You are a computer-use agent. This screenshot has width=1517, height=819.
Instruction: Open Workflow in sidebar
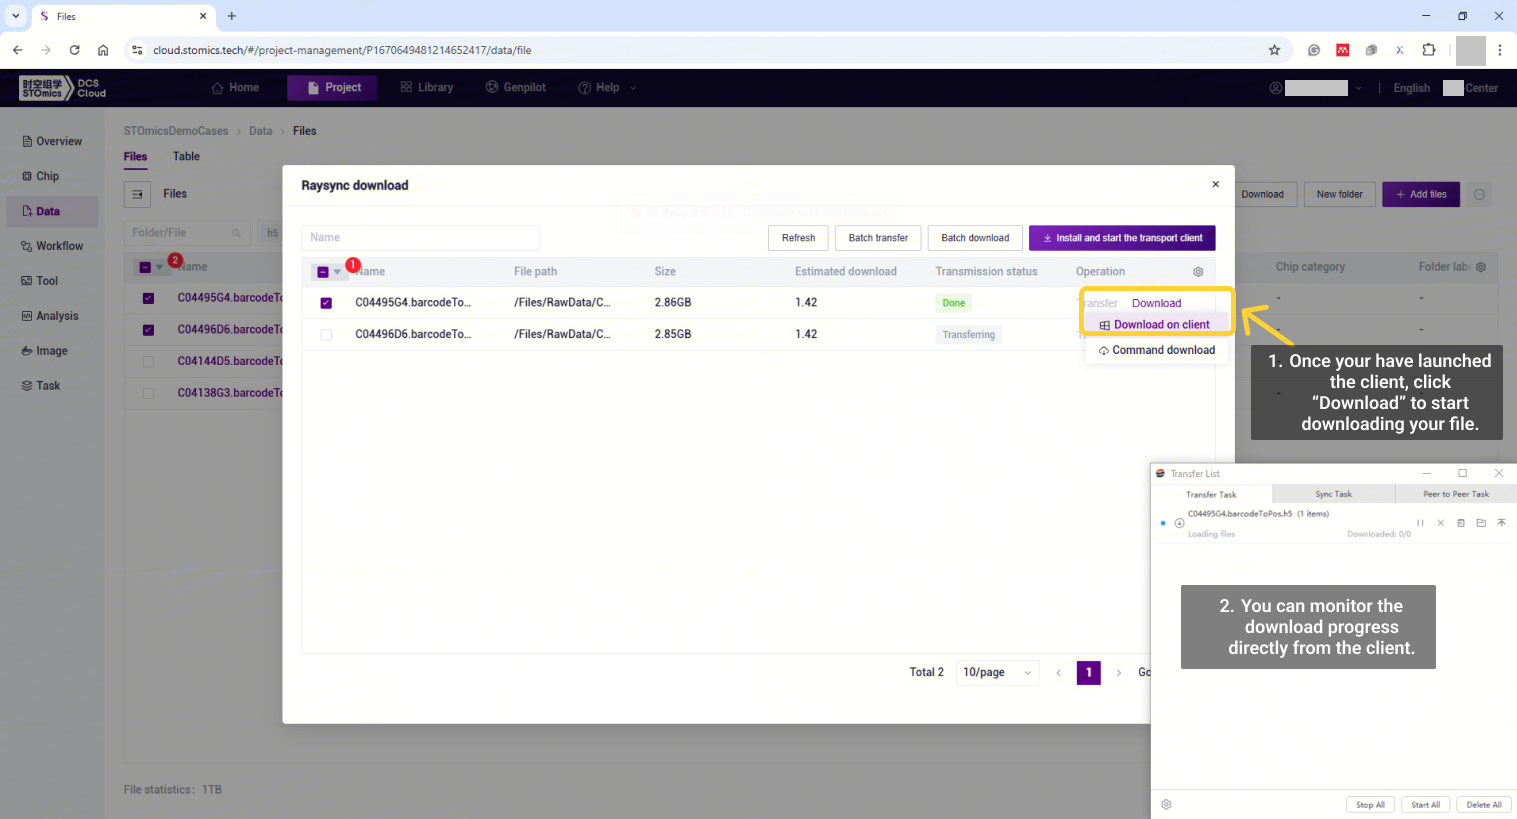52,246
